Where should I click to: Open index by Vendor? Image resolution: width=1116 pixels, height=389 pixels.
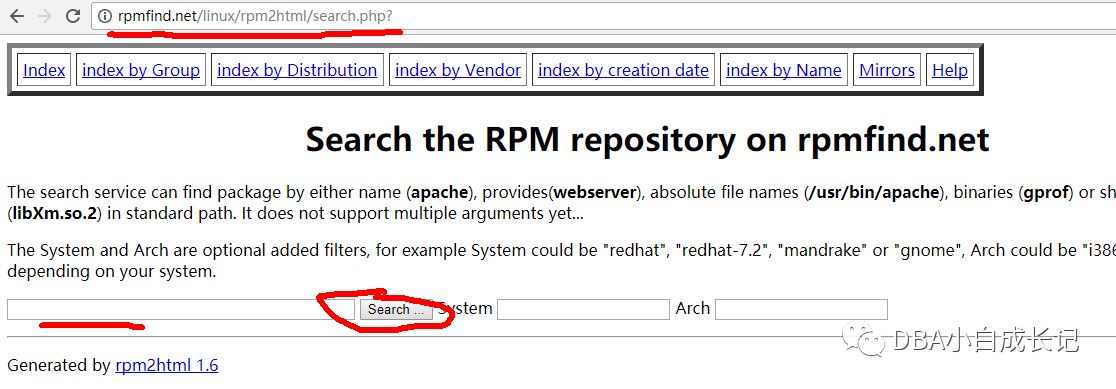[x=458, y=70]
